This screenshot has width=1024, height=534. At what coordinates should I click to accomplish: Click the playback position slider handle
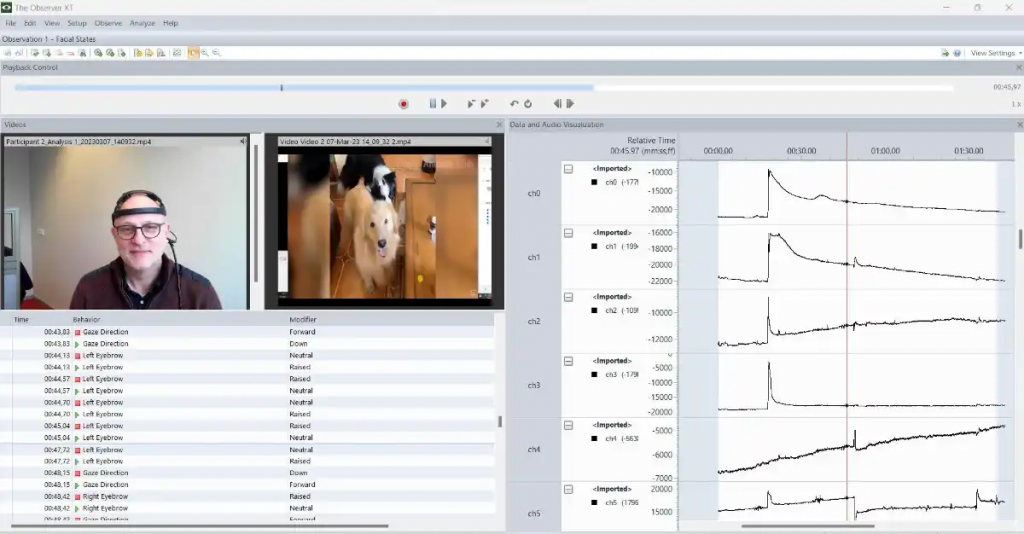(281, 87)
